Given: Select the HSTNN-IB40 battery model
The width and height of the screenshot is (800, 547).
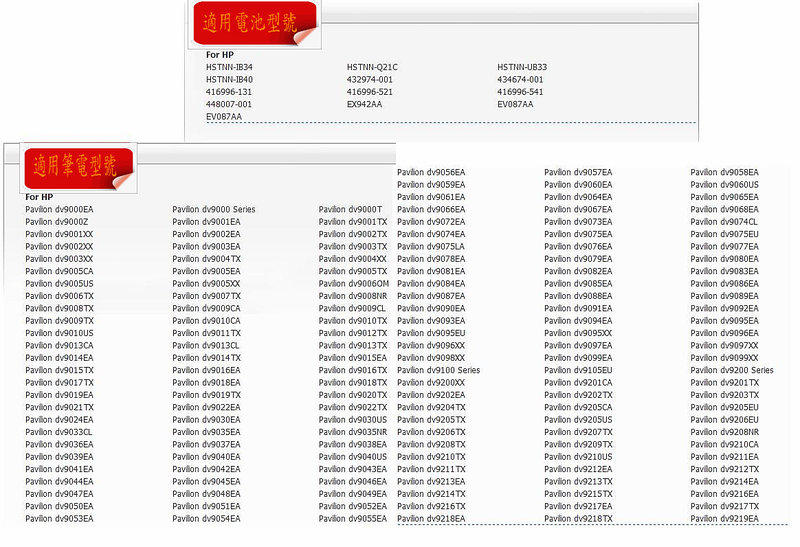Looking at the screenshot, I should [229, 80].
